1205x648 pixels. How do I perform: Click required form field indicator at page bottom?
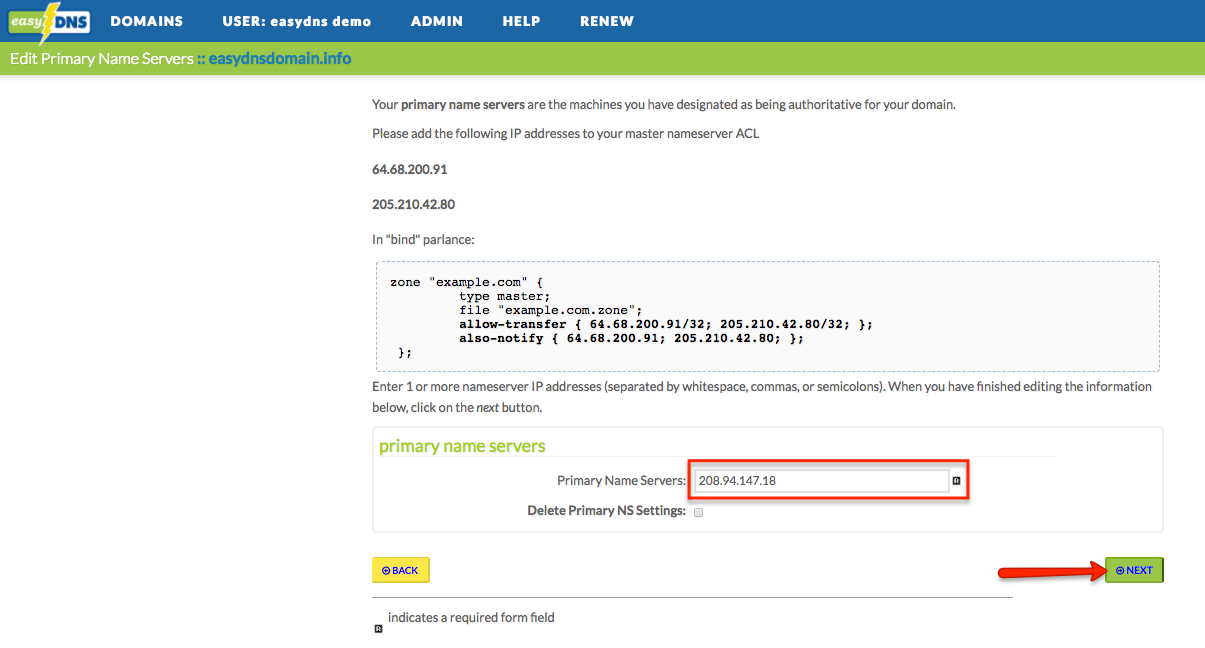(x=378, y=628)
